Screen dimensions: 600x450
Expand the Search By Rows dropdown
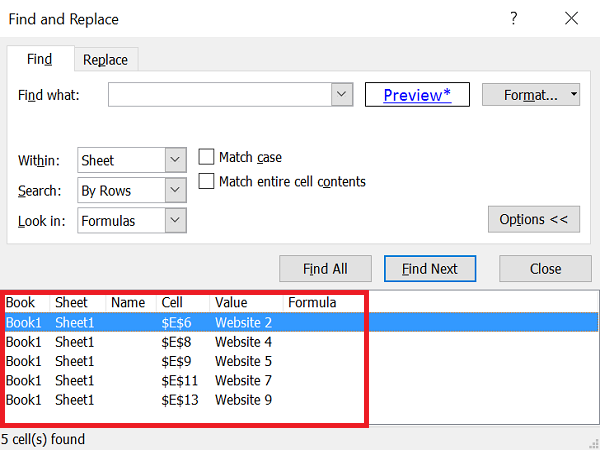point(175,190)
